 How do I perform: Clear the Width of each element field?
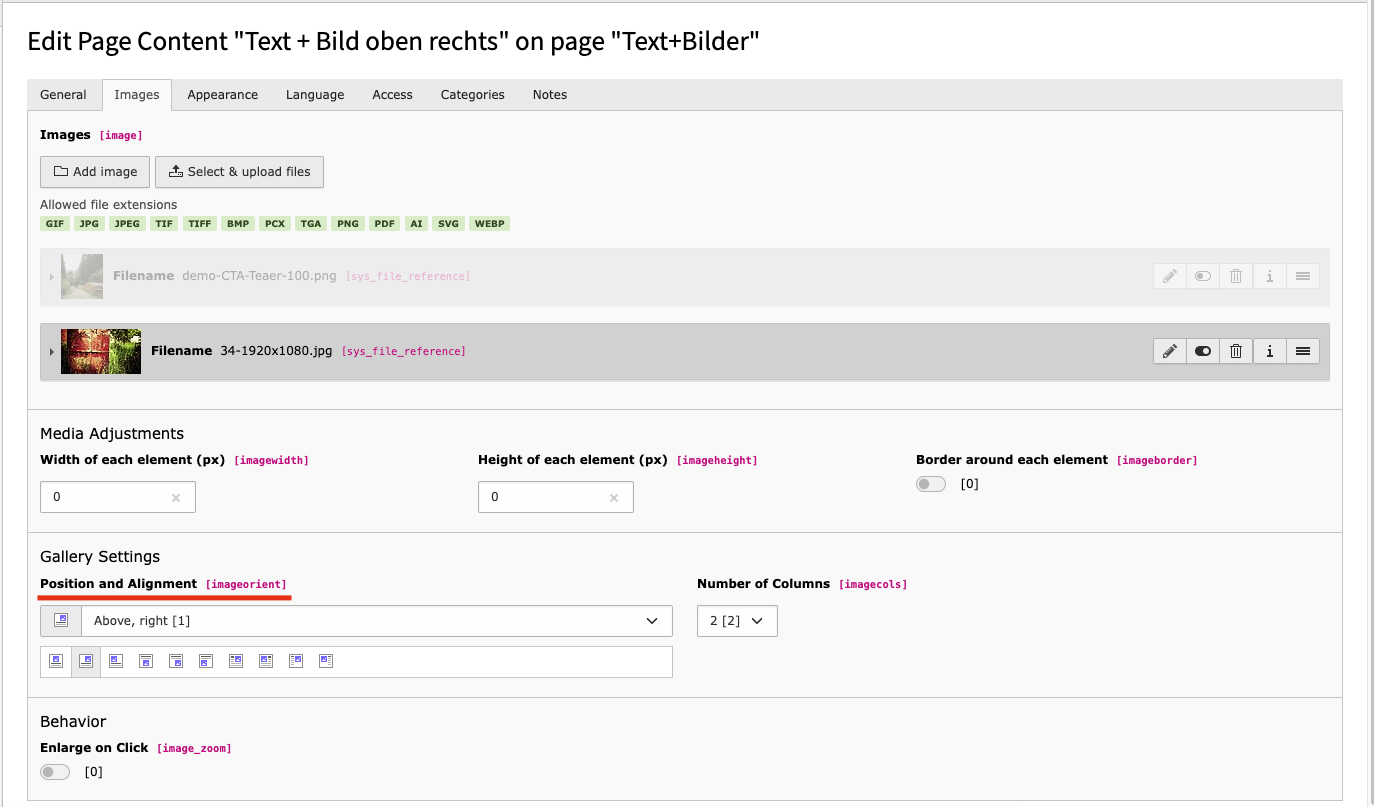(176, 498)
